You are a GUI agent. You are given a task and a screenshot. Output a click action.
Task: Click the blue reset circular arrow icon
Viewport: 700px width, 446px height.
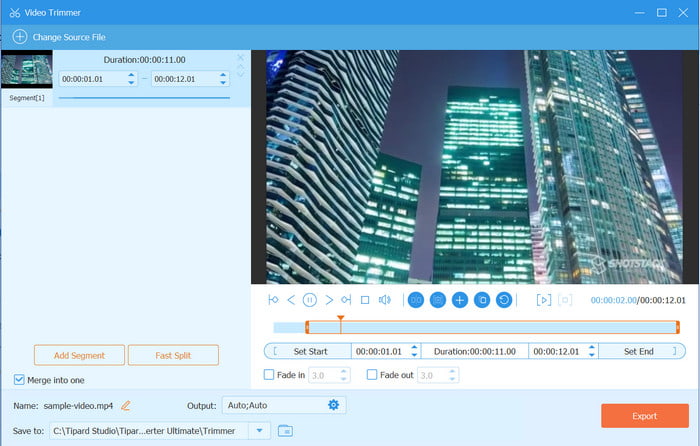[503, 300]
